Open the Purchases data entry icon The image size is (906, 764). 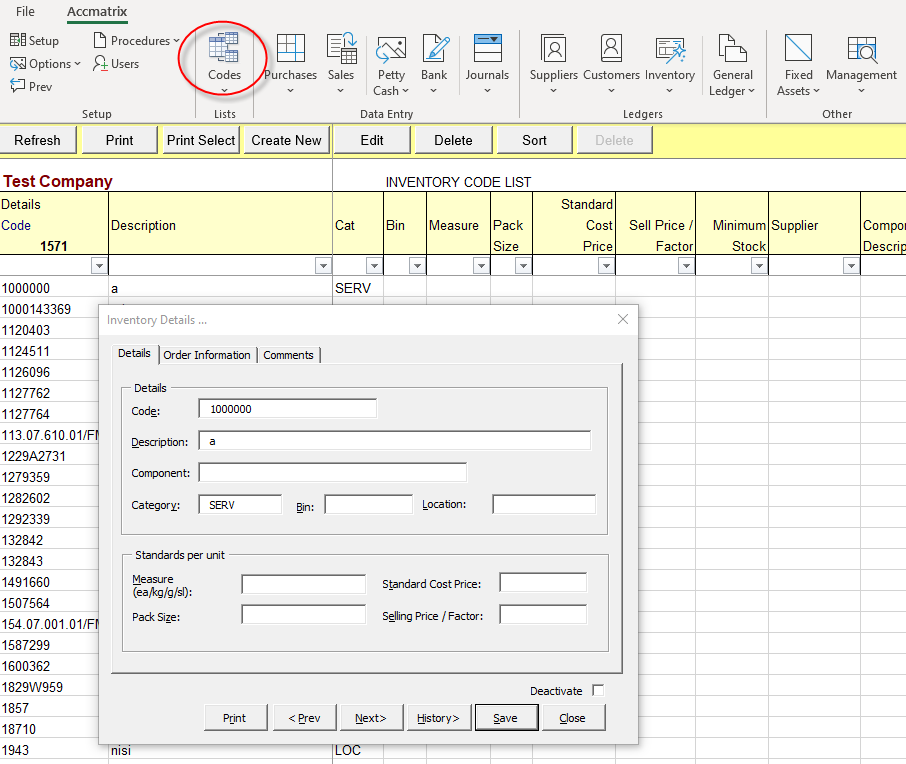290,58
